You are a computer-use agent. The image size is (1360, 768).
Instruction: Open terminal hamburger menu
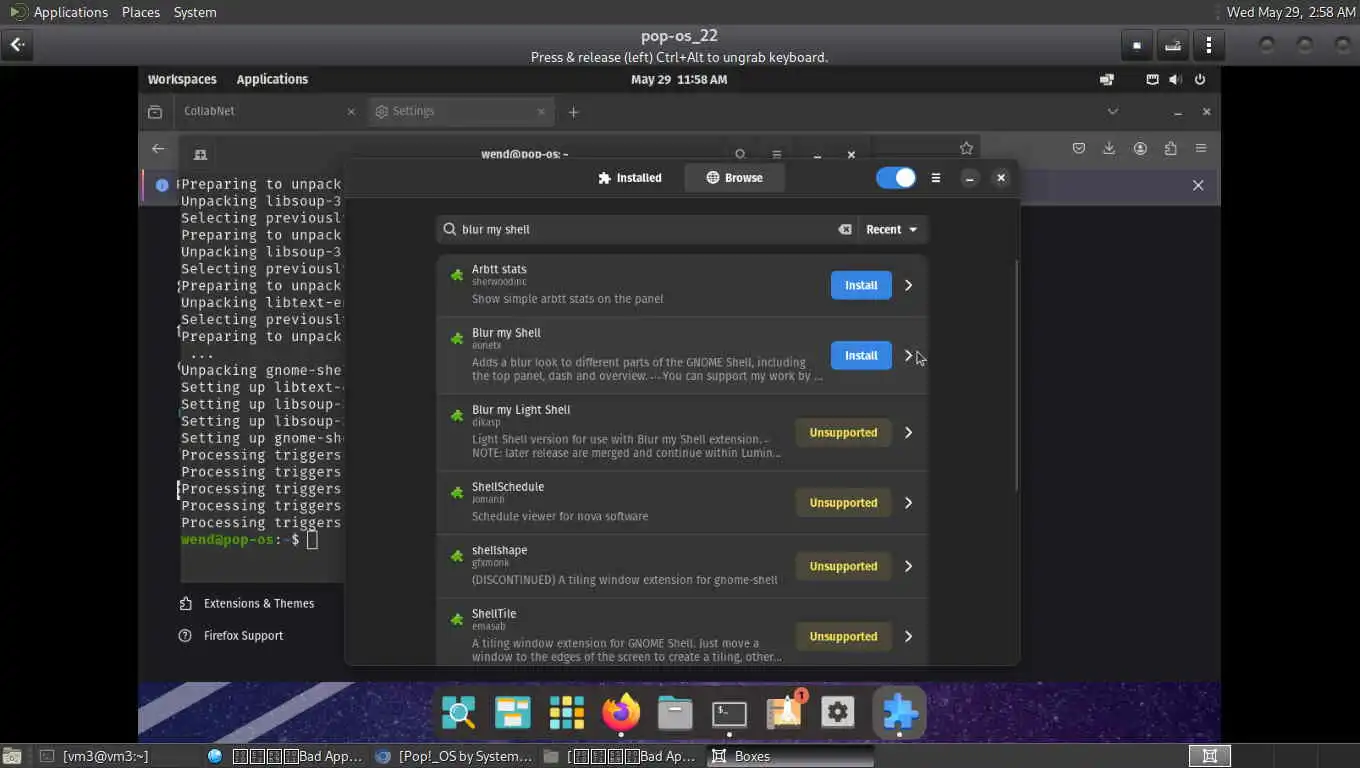(x=776, y=154)
